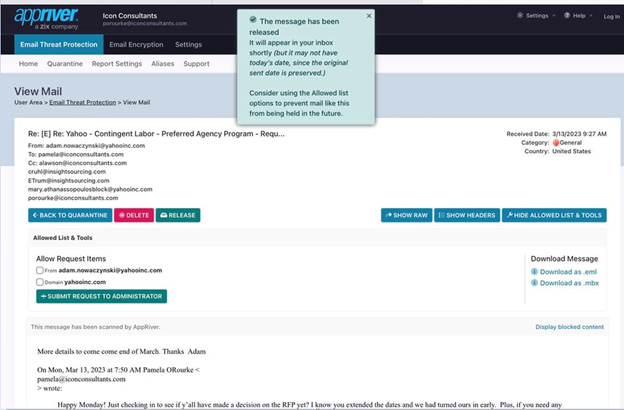Click cruhl@insightsourcing.com address

click(67, 172)
